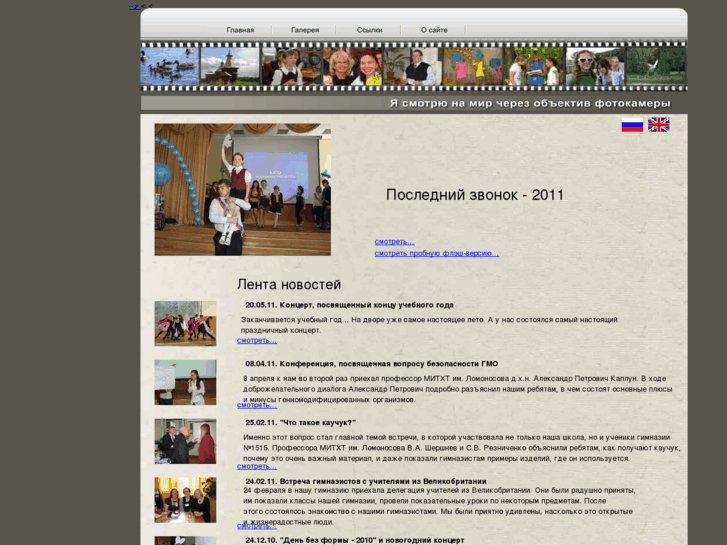
Task: Click the headline 'Последний звонок - 2011'
Action: point(475,195)
